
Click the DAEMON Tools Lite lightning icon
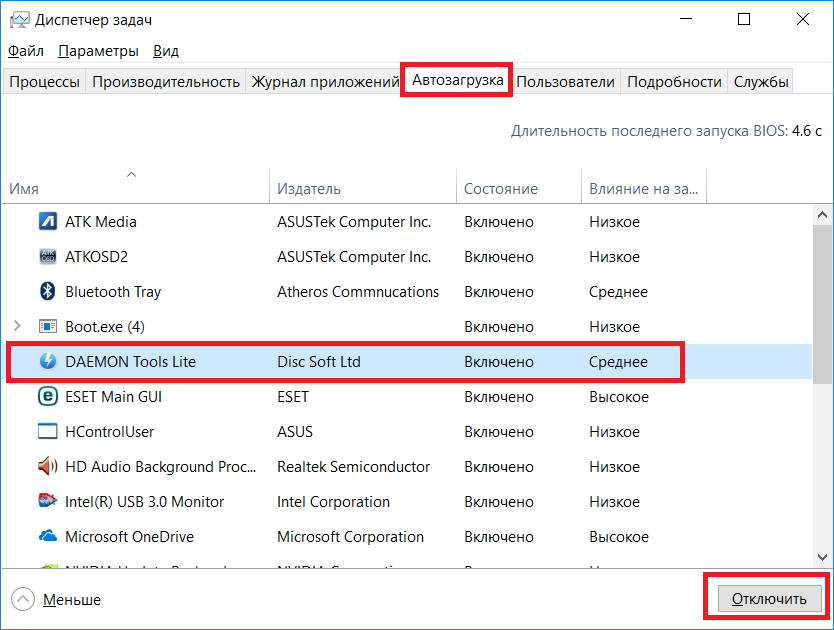[48, 361]
